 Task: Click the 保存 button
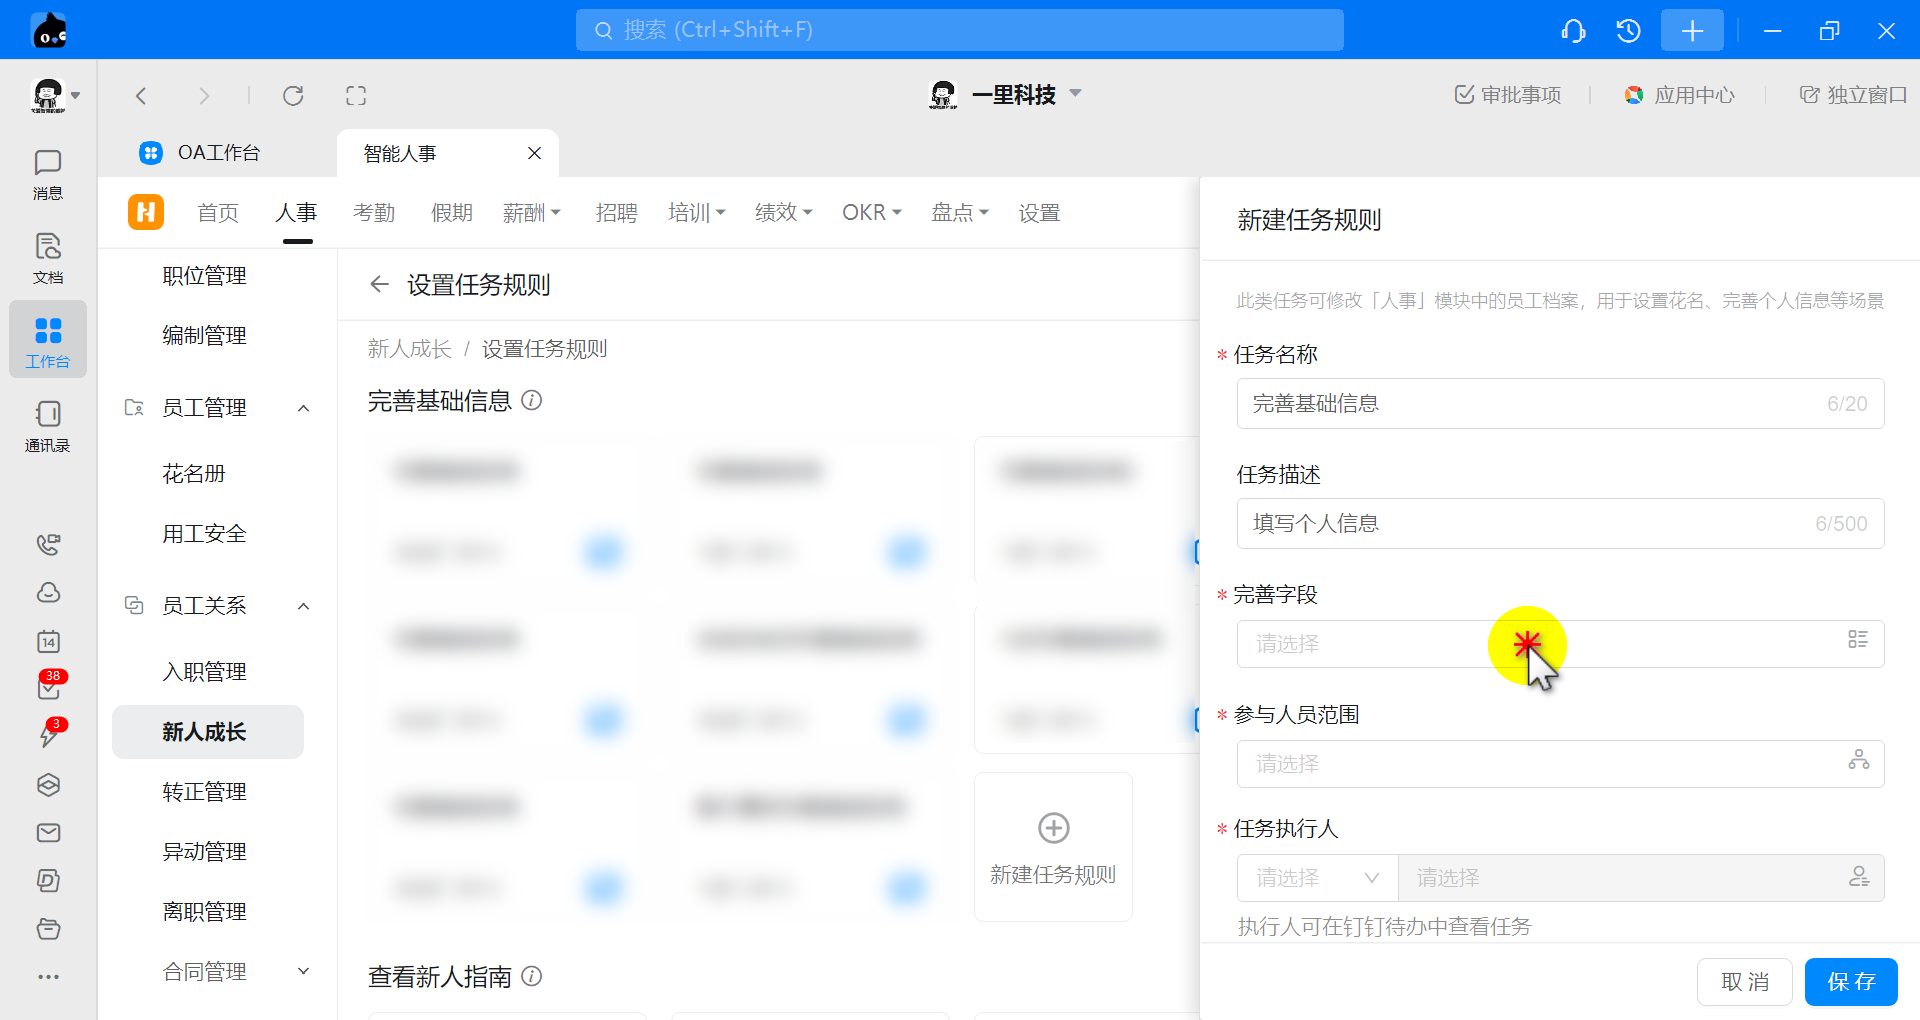[1850, 982]
